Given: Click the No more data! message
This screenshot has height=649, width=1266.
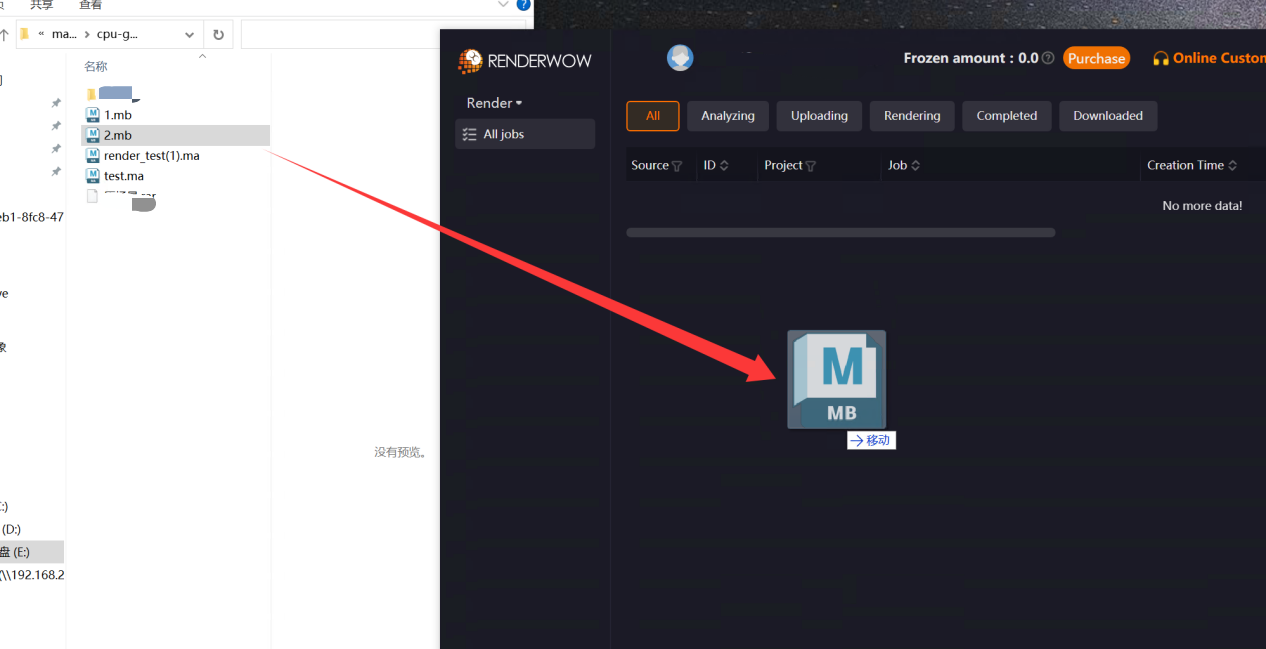Looking at the screenshot, I should coord(1202,206).
